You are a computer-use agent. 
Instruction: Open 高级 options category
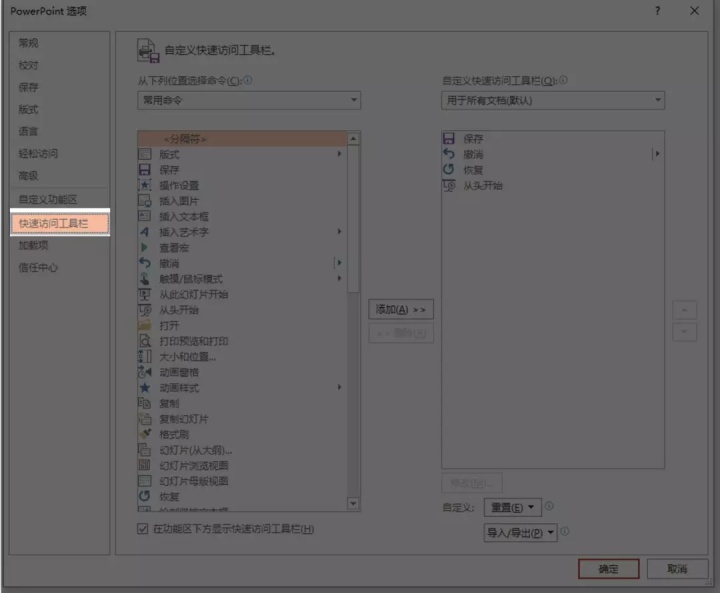[28, 175]
